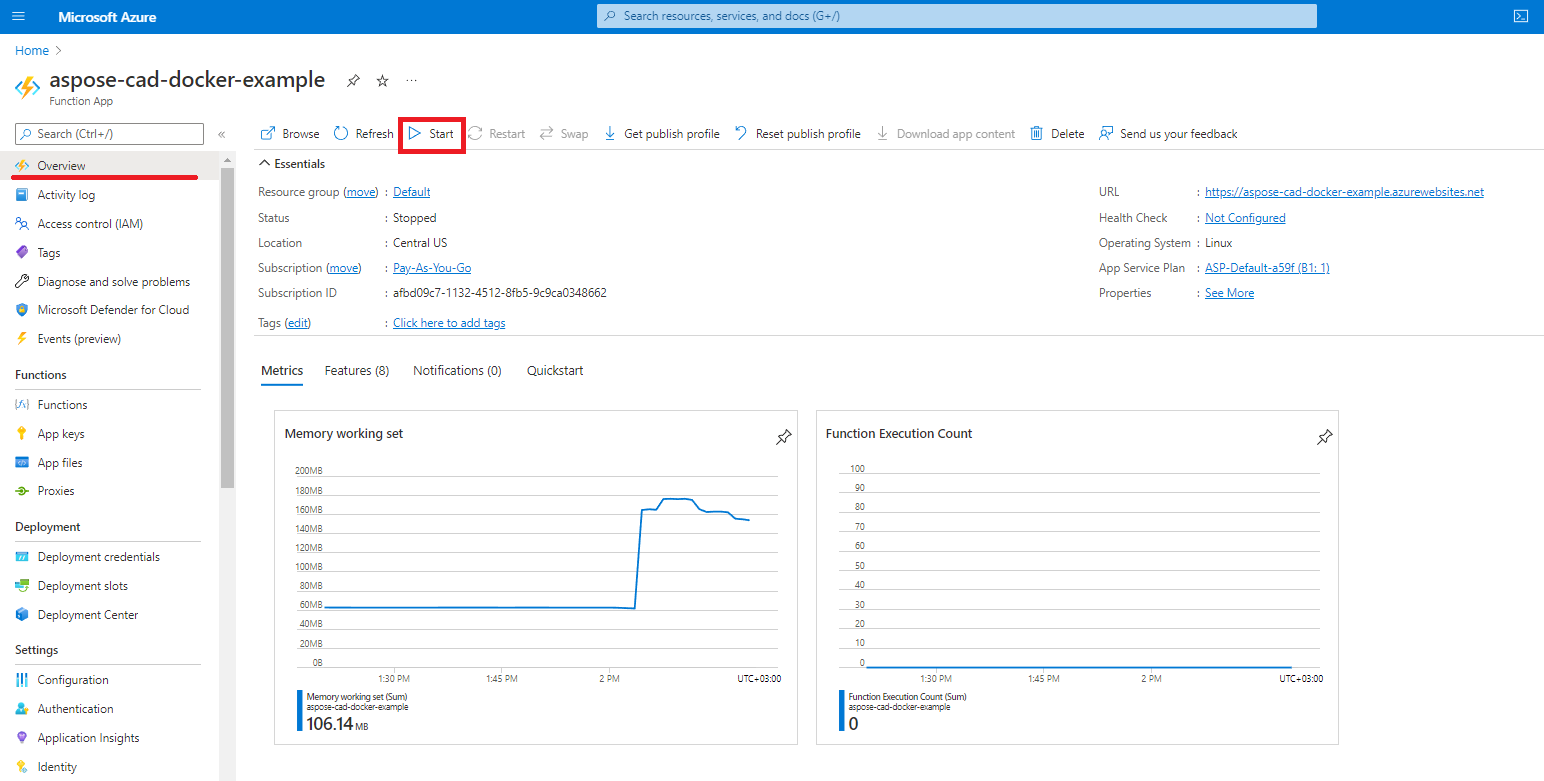Screen dimensions: 1544x781
Task: Collapse the left sidebar with the double chevron
Action: tap(221, 134)
